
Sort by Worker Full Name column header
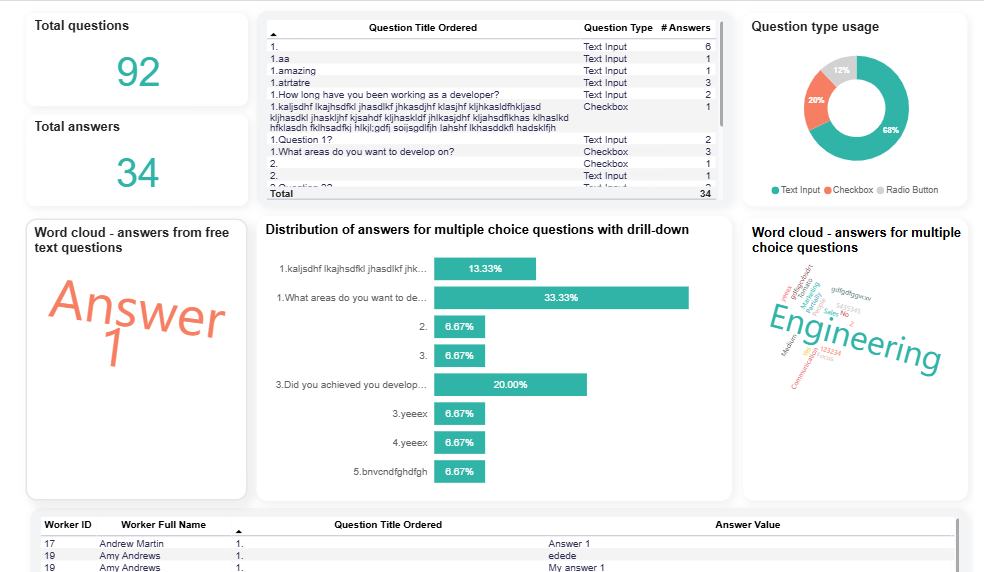pyautogui.click(x=163, y=524)
